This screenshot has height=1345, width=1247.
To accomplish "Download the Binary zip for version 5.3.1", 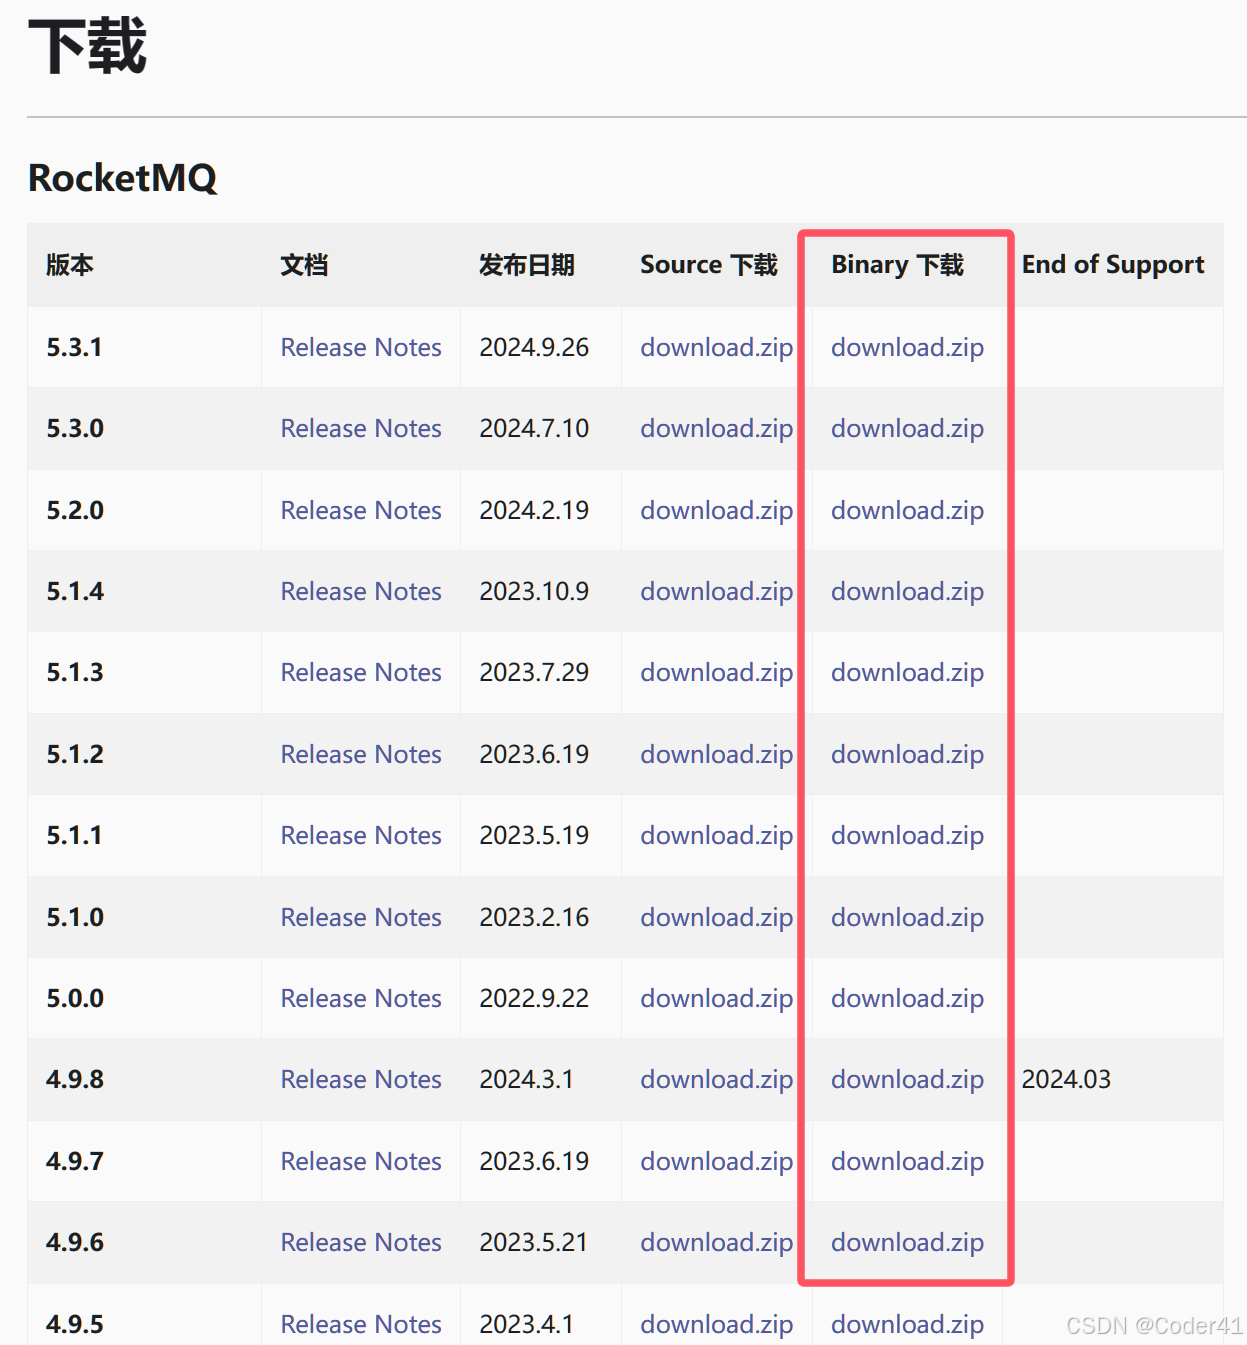I will 906,347.
